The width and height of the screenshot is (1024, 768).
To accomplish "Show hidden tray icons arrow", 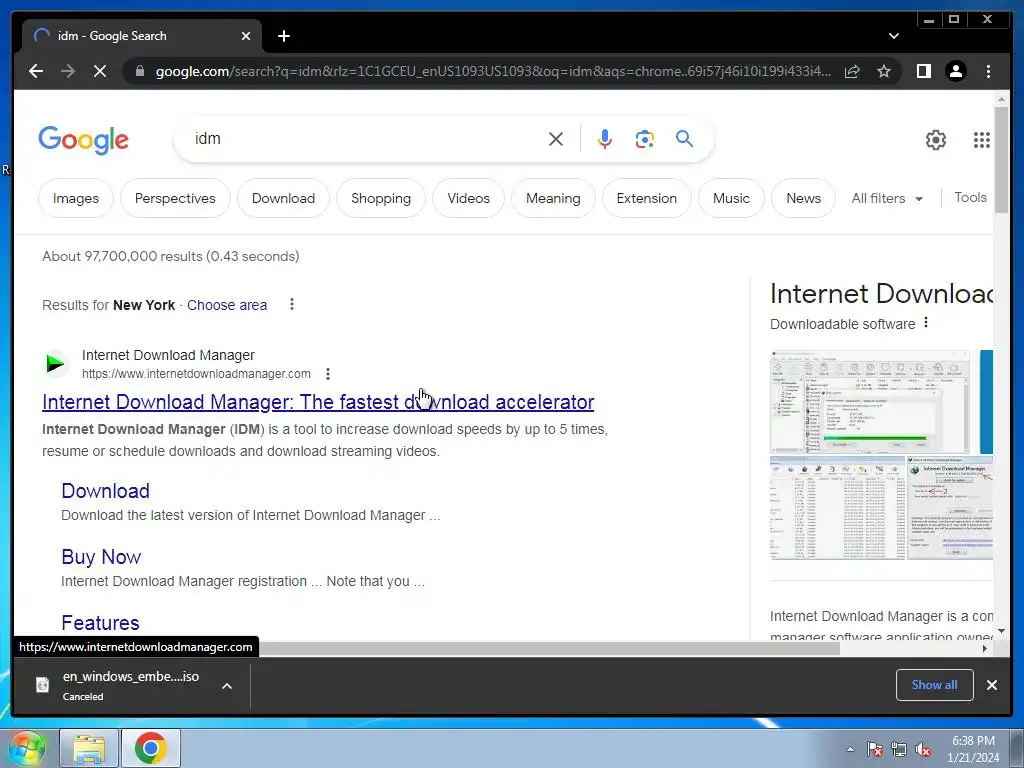I will click(x=850, y=749).
